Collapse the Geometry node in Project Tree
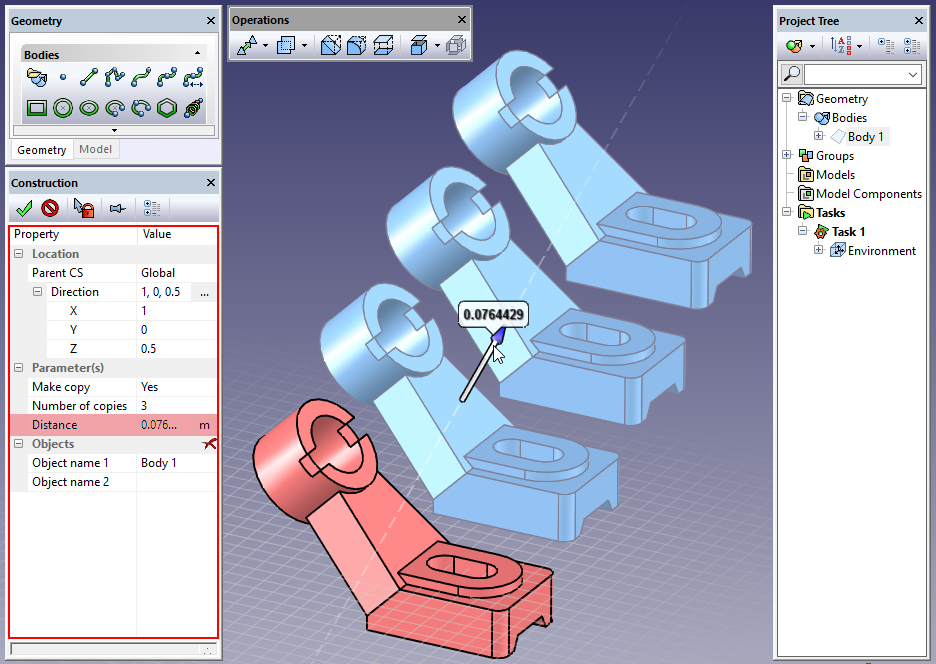The height and width of the screenshot is (664, 936). 787,98
